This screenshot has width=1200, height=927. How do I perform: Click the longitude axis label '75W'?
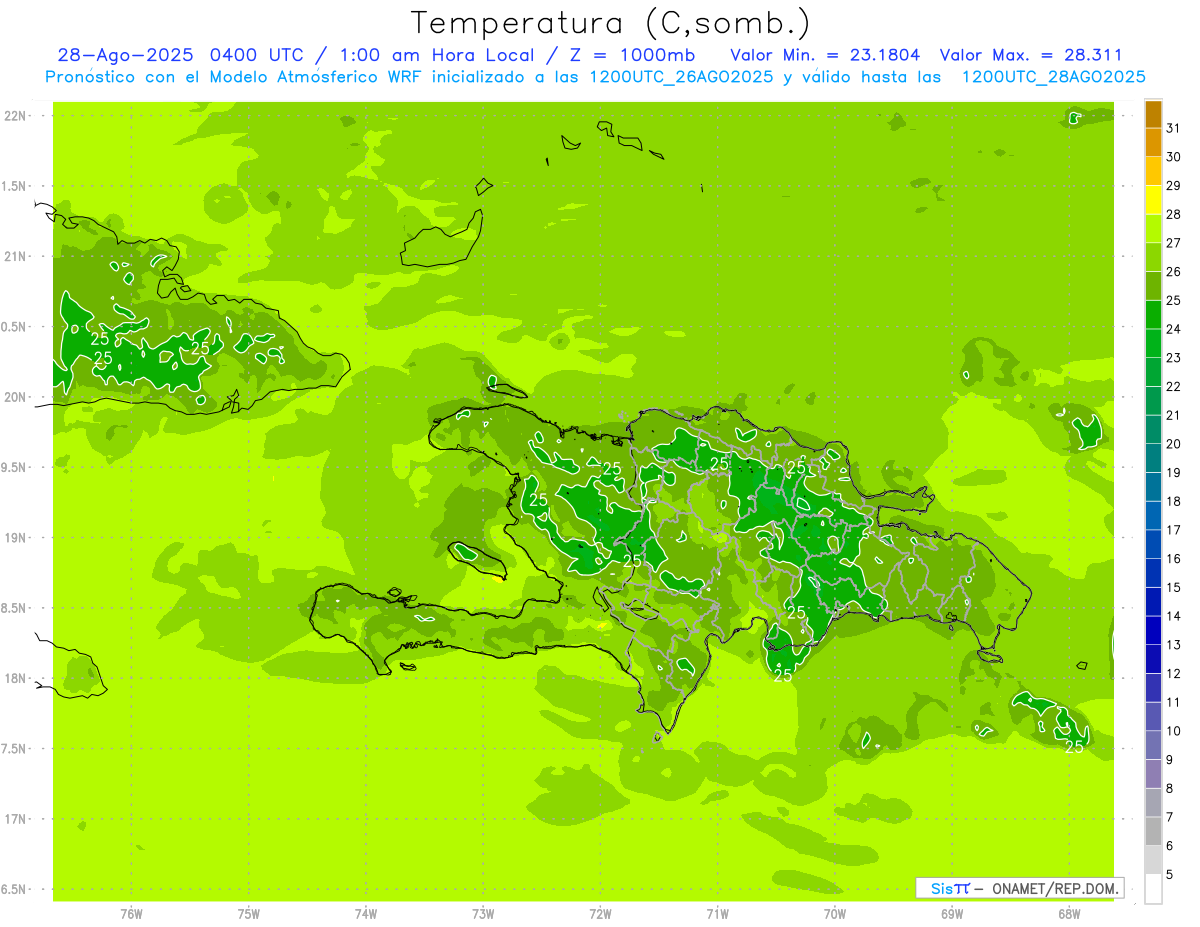point(249,914)
